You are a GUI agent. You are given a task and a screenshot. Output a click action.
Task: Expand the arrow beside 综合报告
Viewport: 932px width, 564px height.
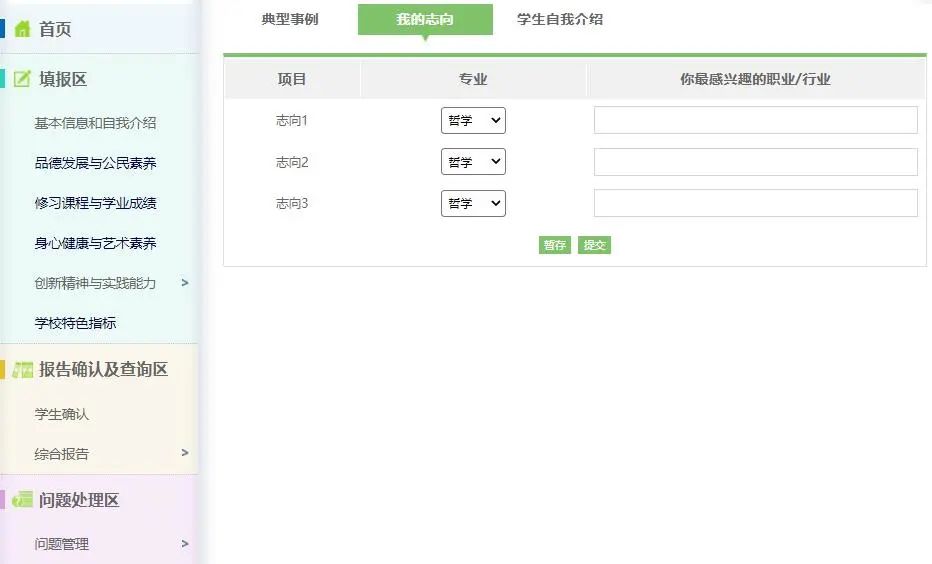(185, 453)
